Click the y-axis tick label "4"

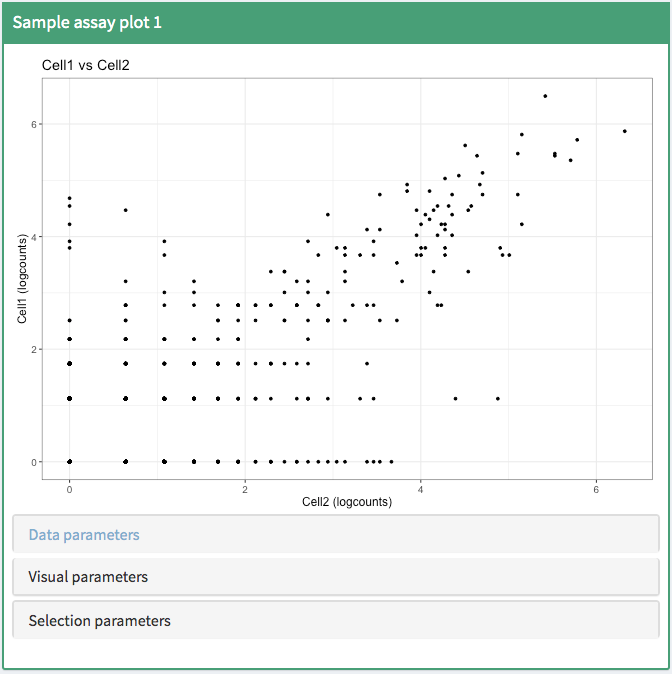[33, 237]
